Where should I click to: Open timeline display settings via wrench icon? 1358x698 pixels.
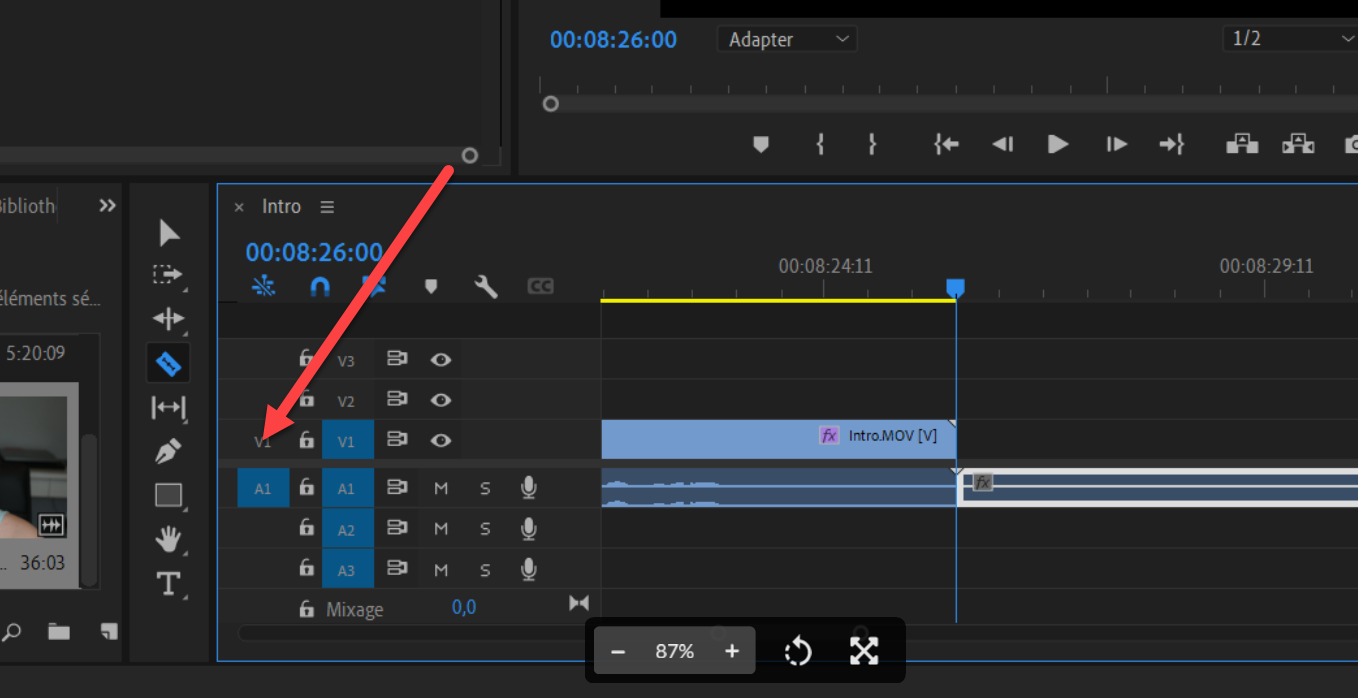tap(486, 287)
